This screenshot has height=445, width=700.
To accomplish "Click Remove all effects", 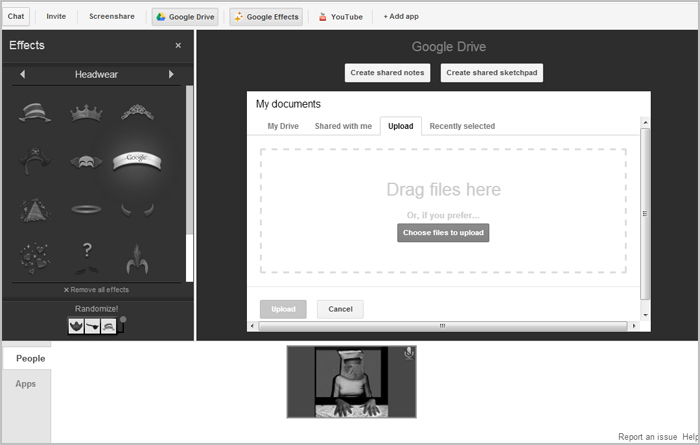I will click(96, 290).
